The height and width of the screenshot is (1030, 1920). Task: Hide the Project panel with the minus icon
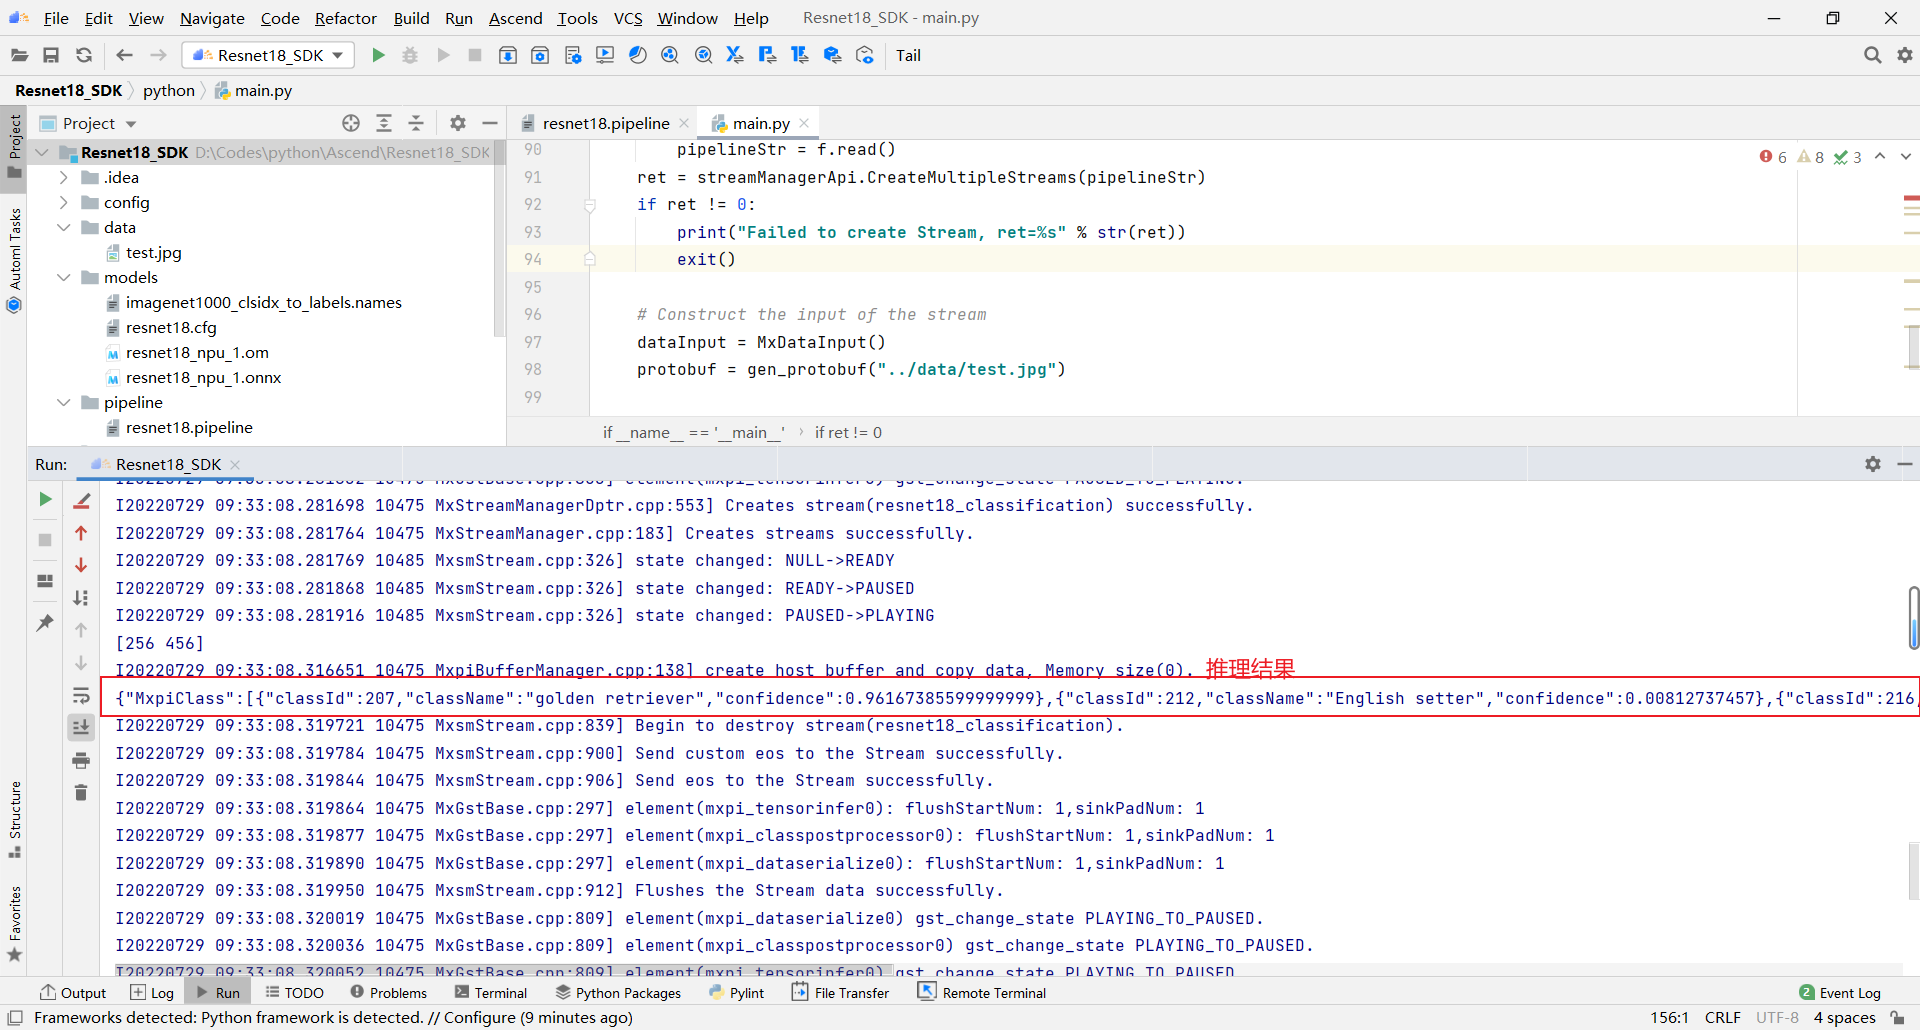[x=490, y=123]
